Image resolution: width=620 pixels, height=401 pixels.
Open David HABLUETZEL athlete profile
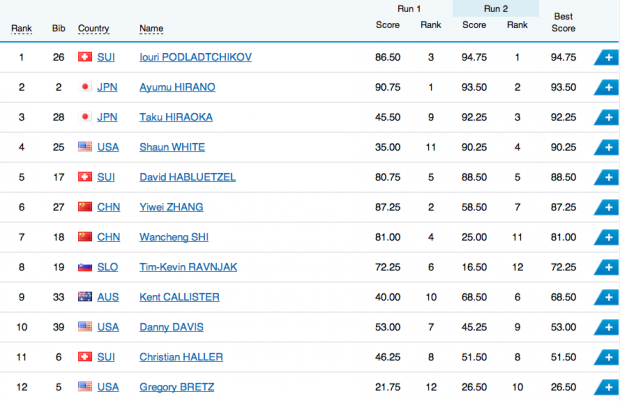[x=190, y=178]
